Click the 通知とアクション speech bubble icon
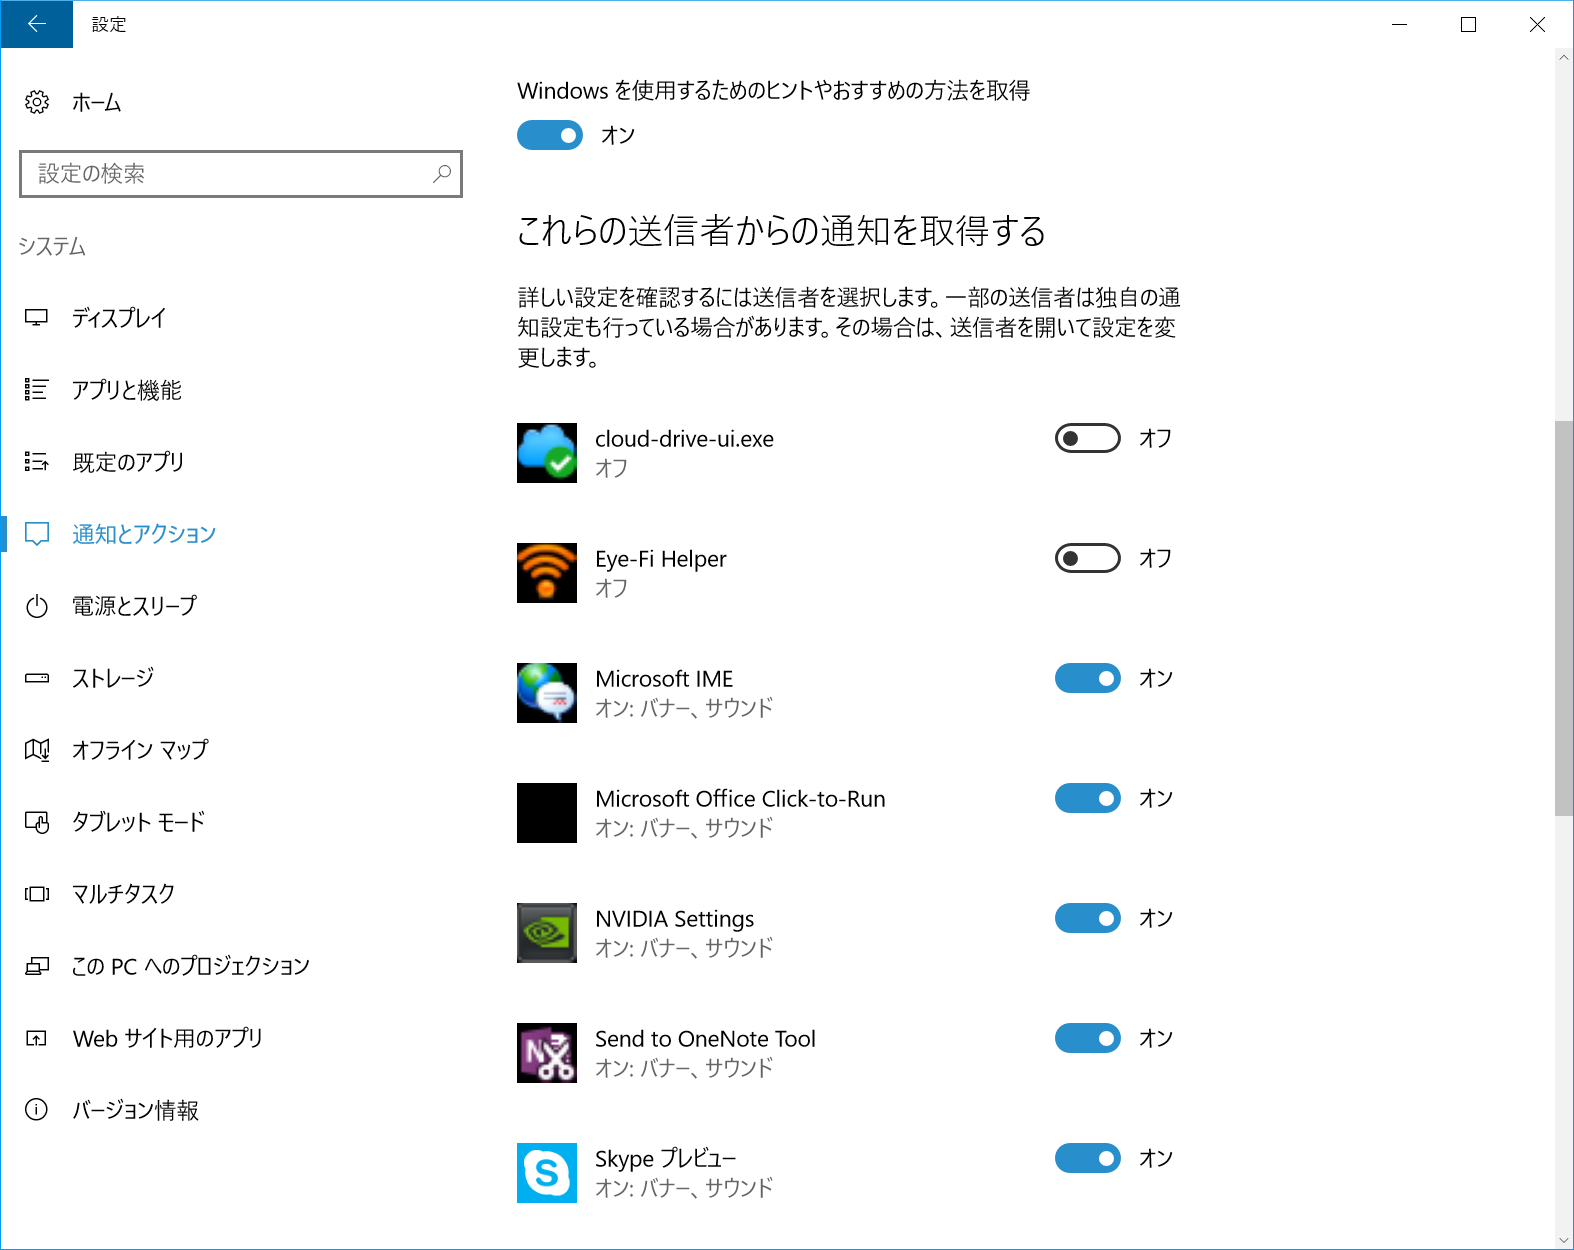 (37, 534)
